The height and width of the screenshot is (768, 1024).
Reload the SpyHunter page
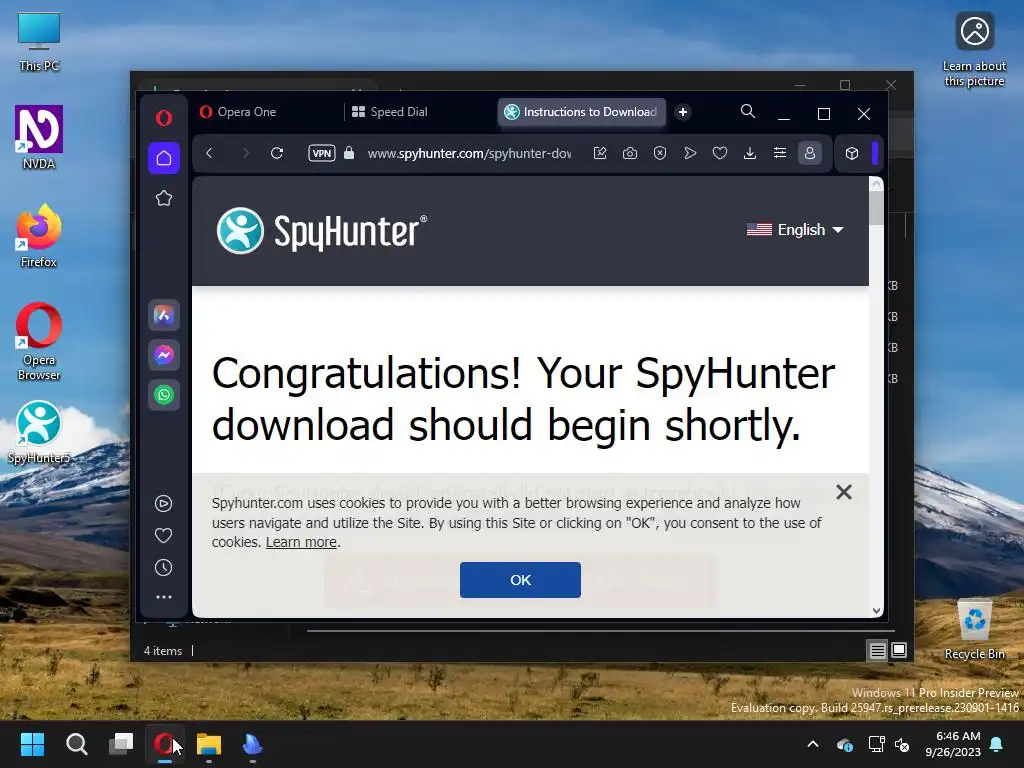(x=277, y=153)
